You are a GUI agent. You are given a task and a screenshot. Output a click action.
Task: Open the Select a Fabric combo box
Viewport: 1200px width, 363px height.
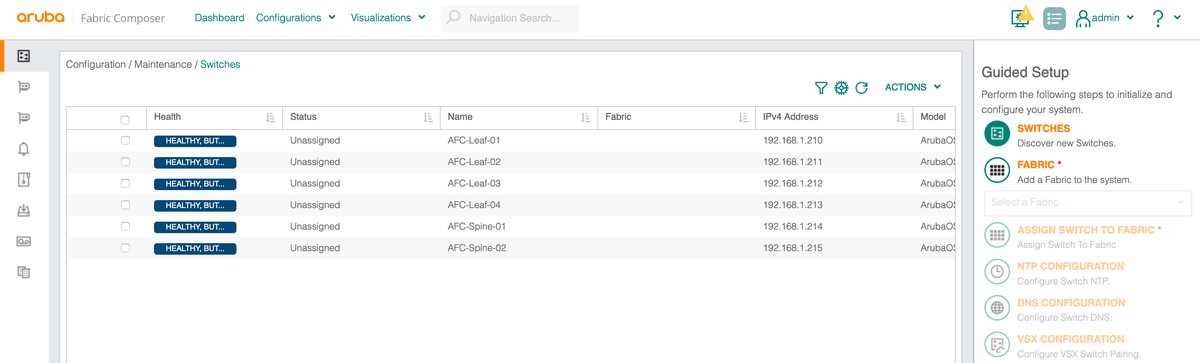coord(1087,202)
